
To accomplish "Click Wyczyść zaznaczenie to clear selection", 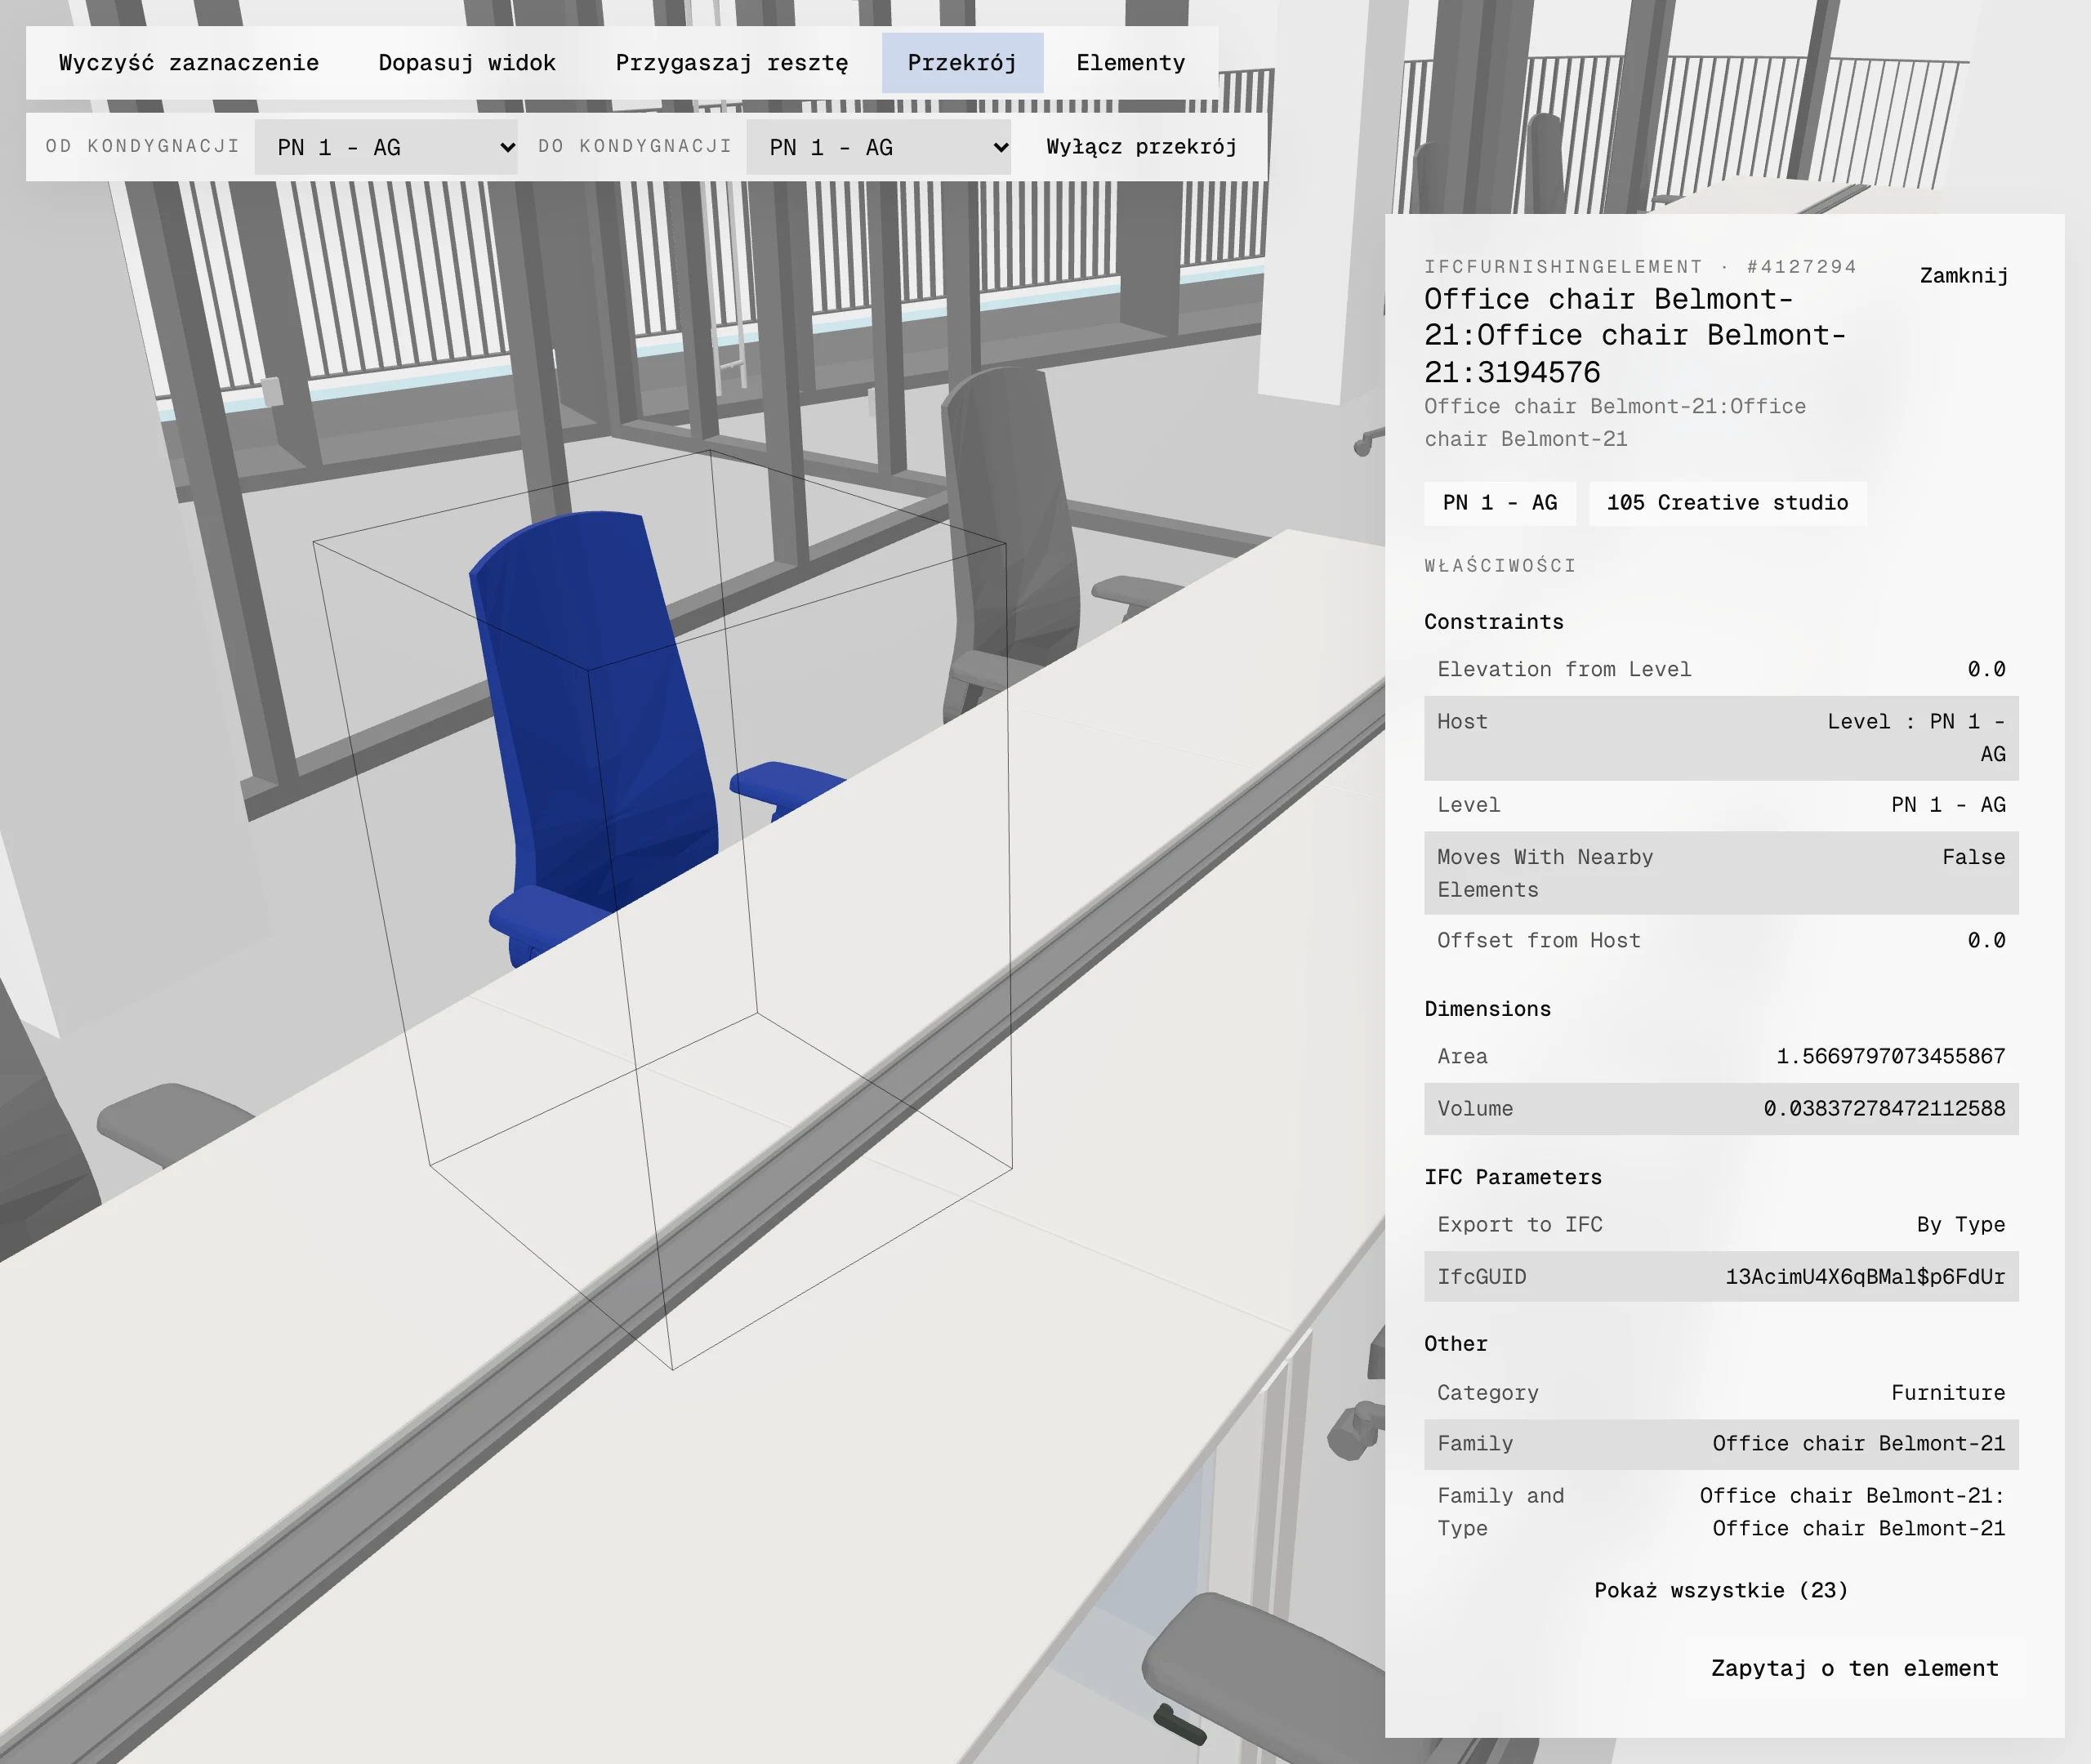I will [x=189, y=63].
